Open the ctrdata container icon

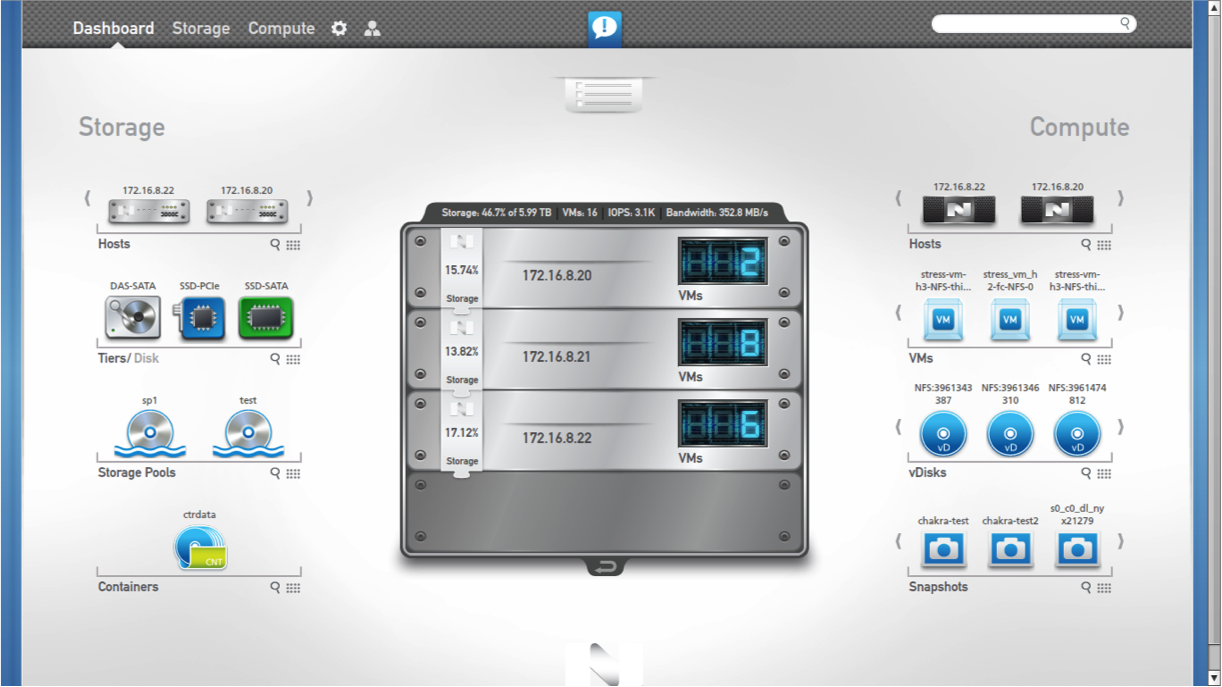pos(200,548)
